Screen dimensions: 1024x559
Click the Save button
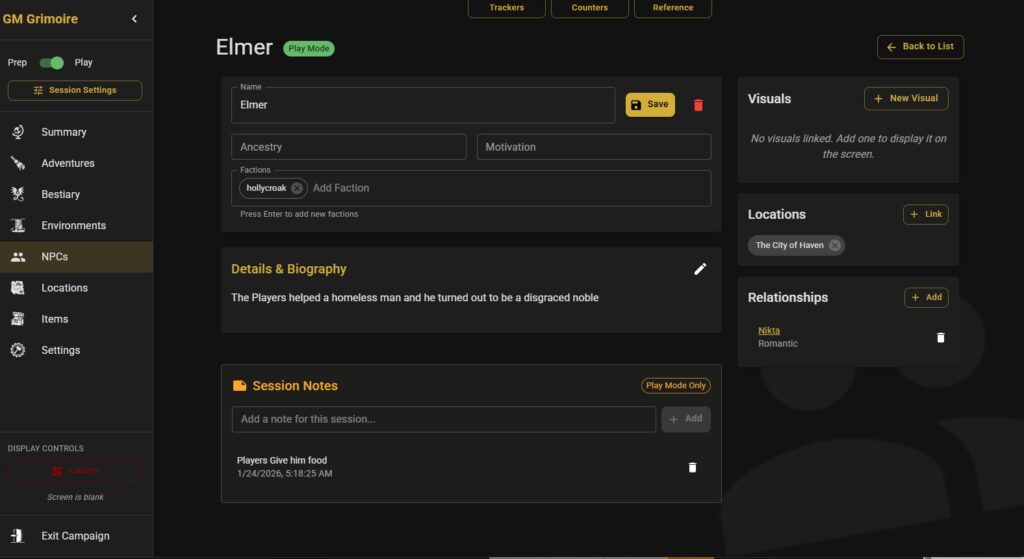(650, 105)
